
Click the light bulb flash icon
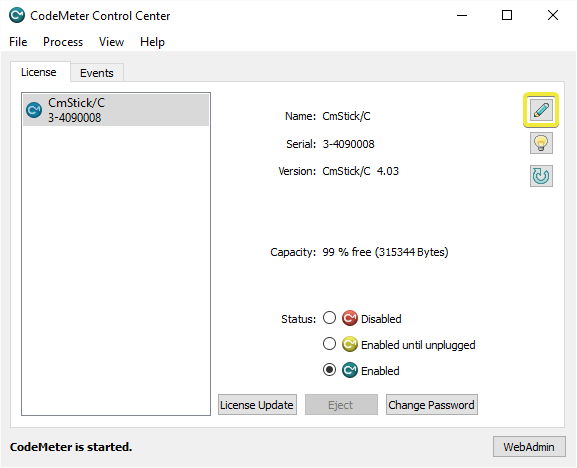(x=541, y=143)
